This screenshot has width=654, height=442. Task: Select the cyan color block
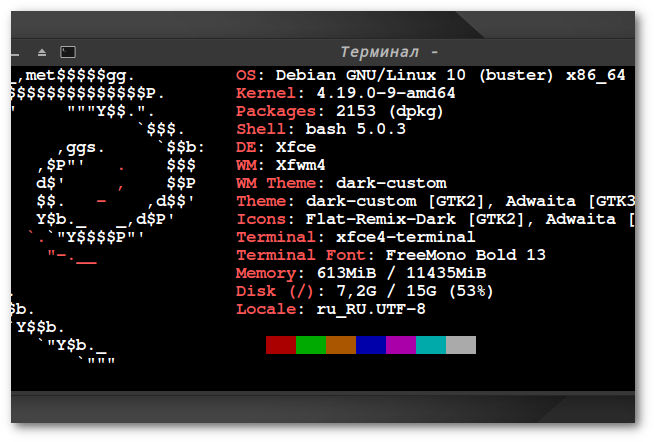tap(431, 345)
